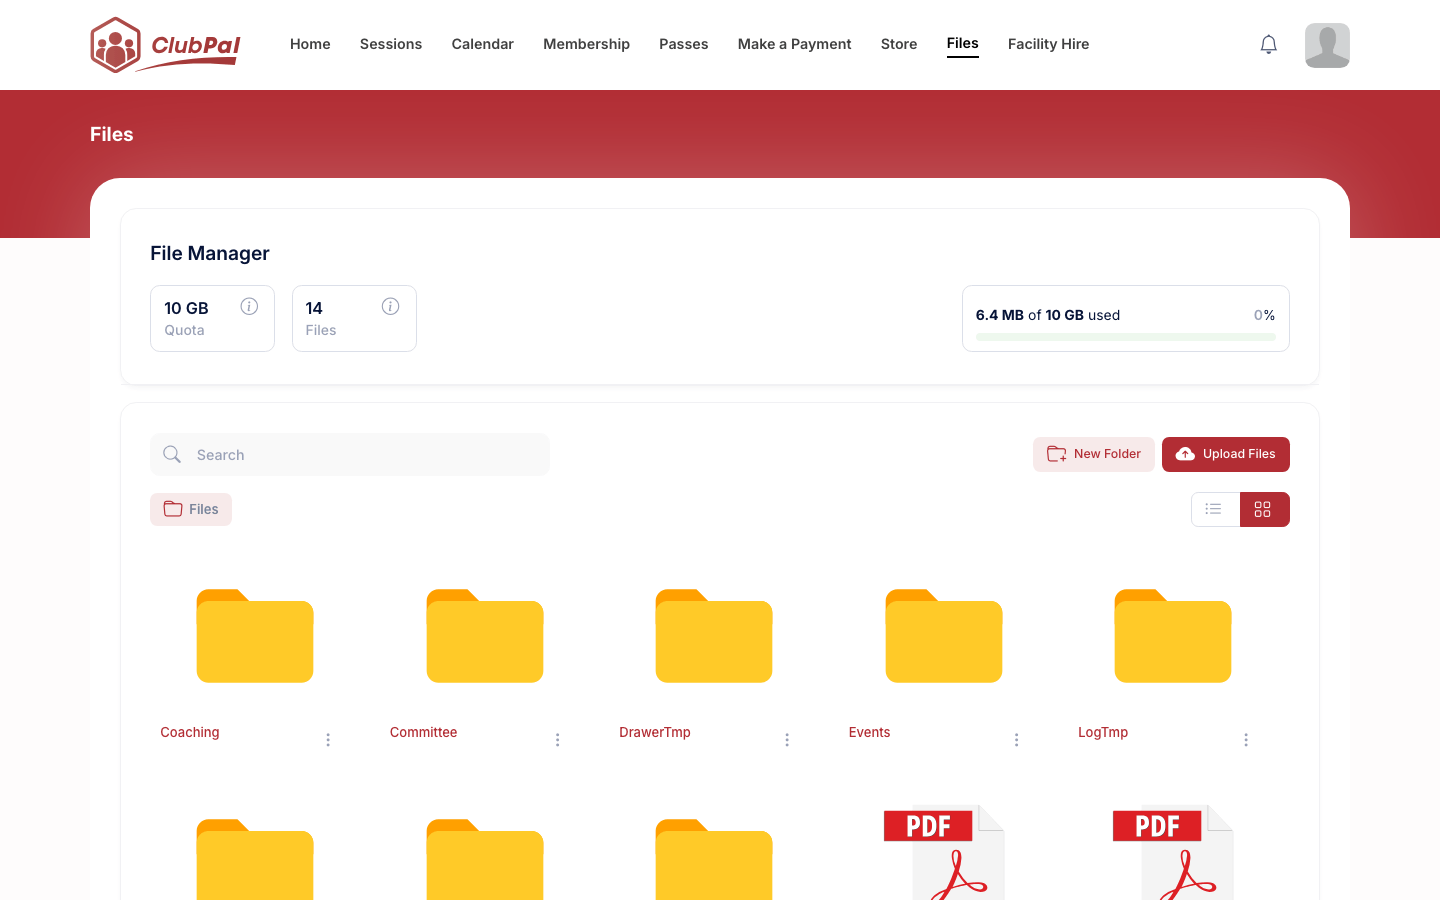Open the LogTmp folder icon
The image size is (1440, 900).
tap(1173, 636)
